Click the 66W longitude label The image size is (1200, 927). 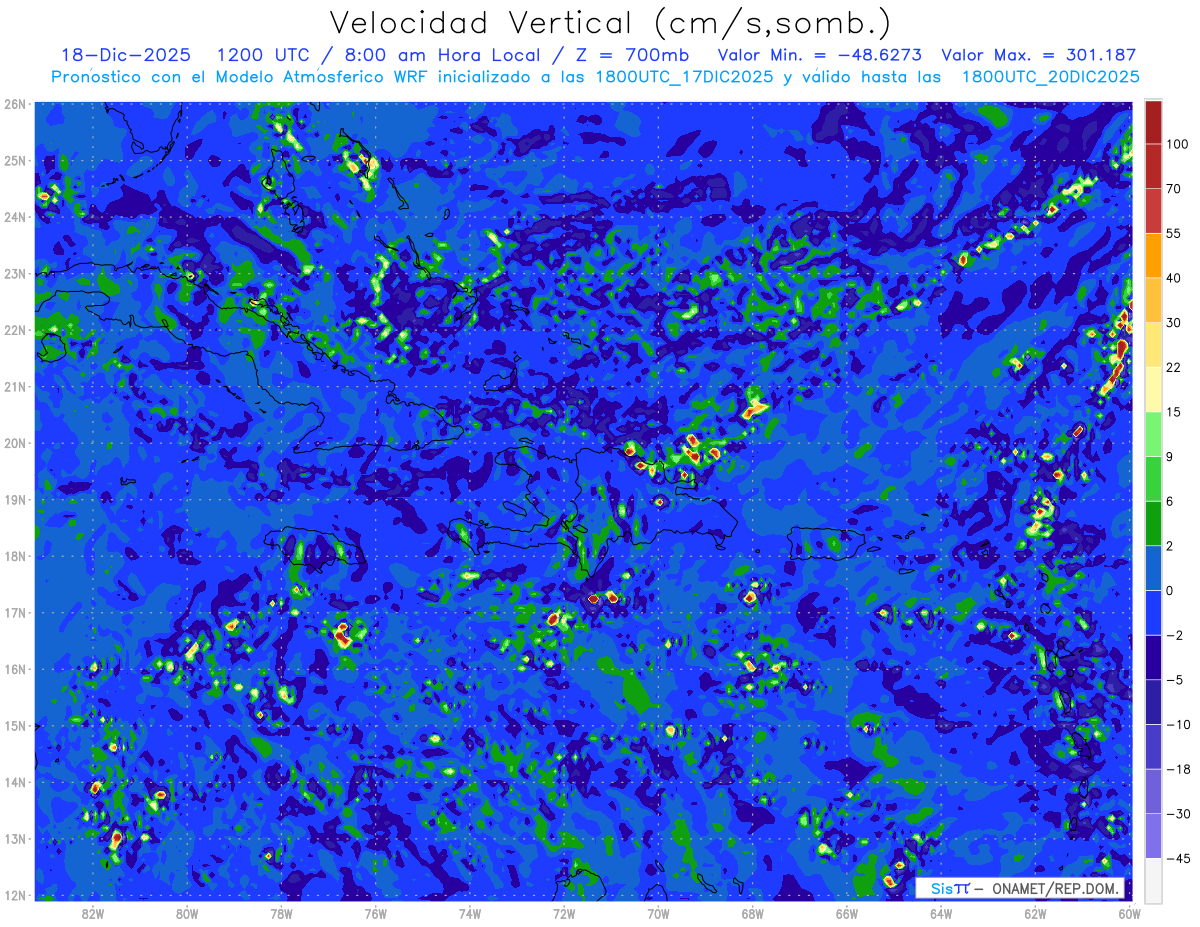point(847,914)
